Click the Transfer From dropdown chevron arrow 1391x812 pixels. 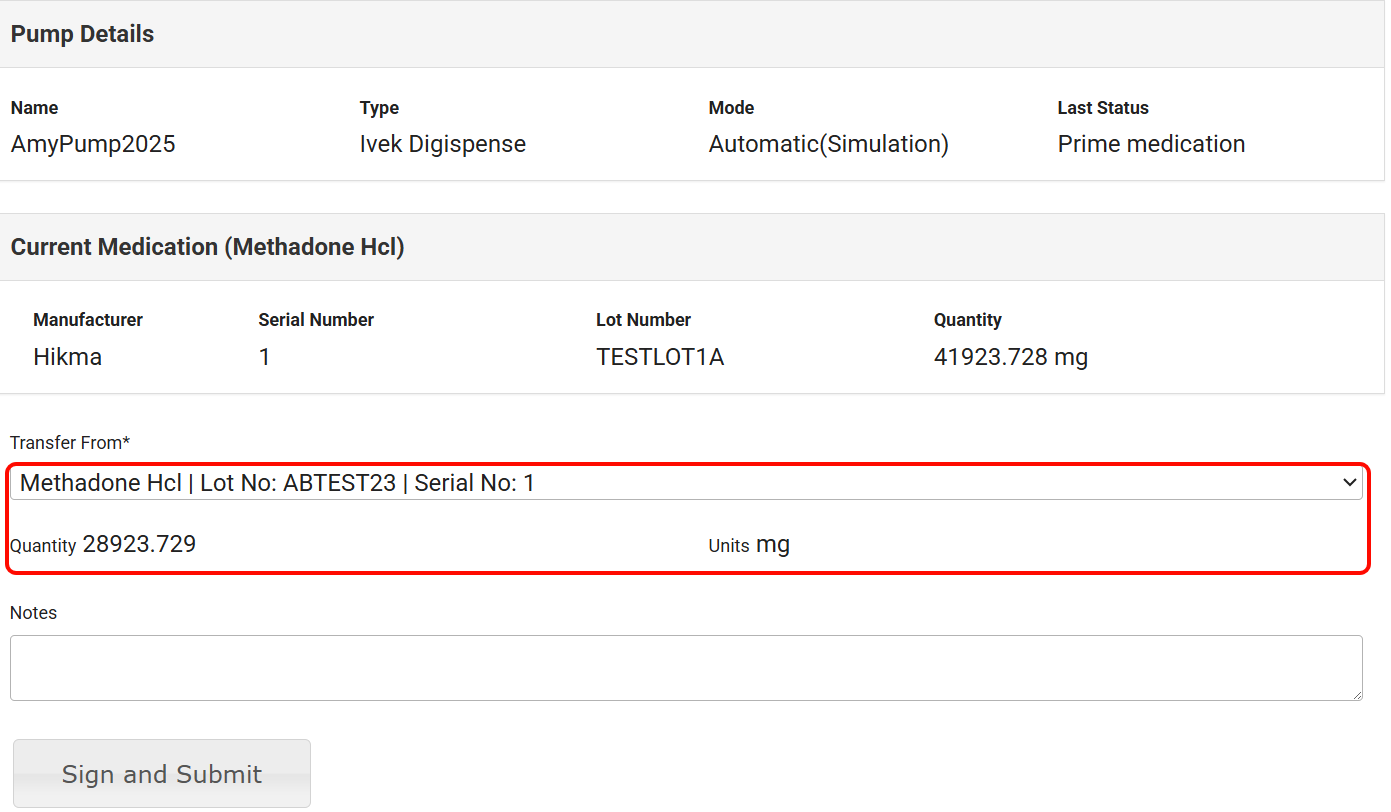point(1350,484)
